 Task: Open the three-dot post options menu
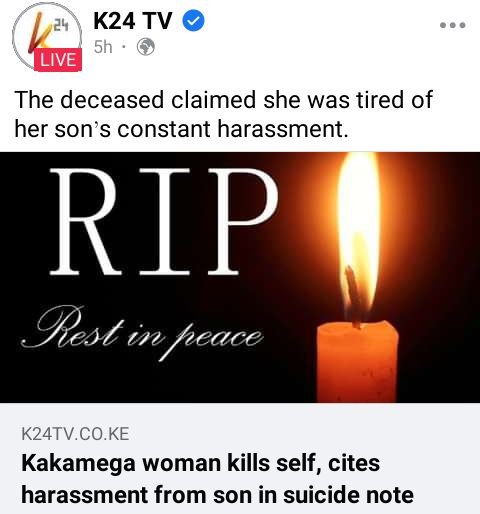coord(452,25)
